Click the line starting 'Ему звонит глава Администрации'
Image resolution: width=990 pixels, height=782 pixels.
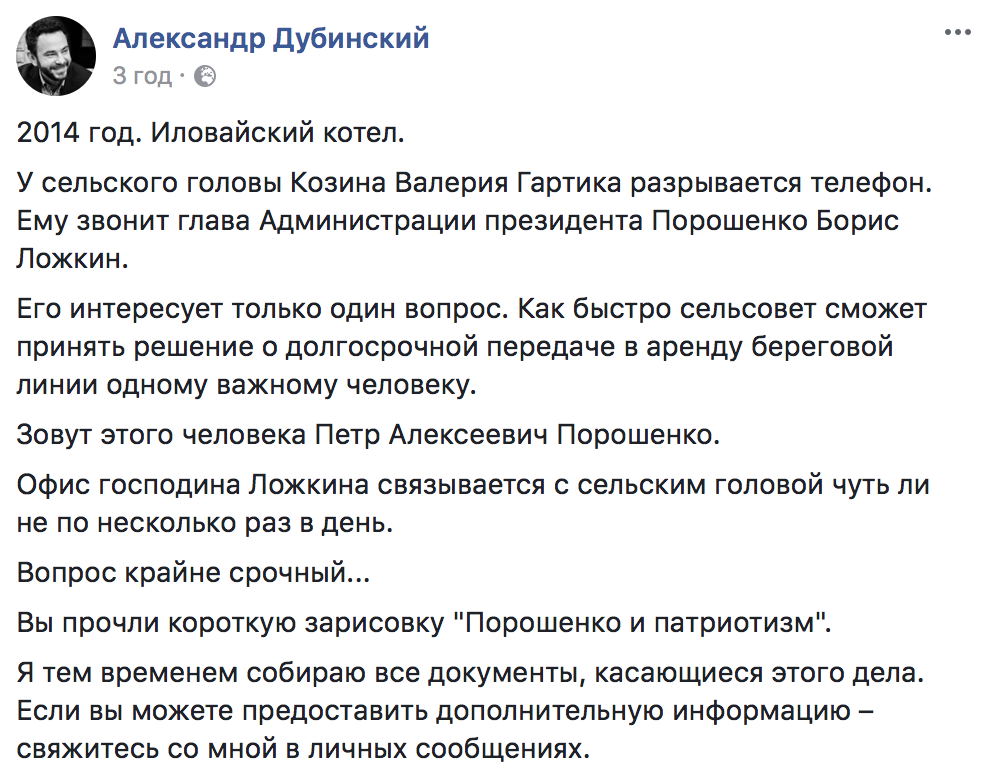[x=458, y=221]
